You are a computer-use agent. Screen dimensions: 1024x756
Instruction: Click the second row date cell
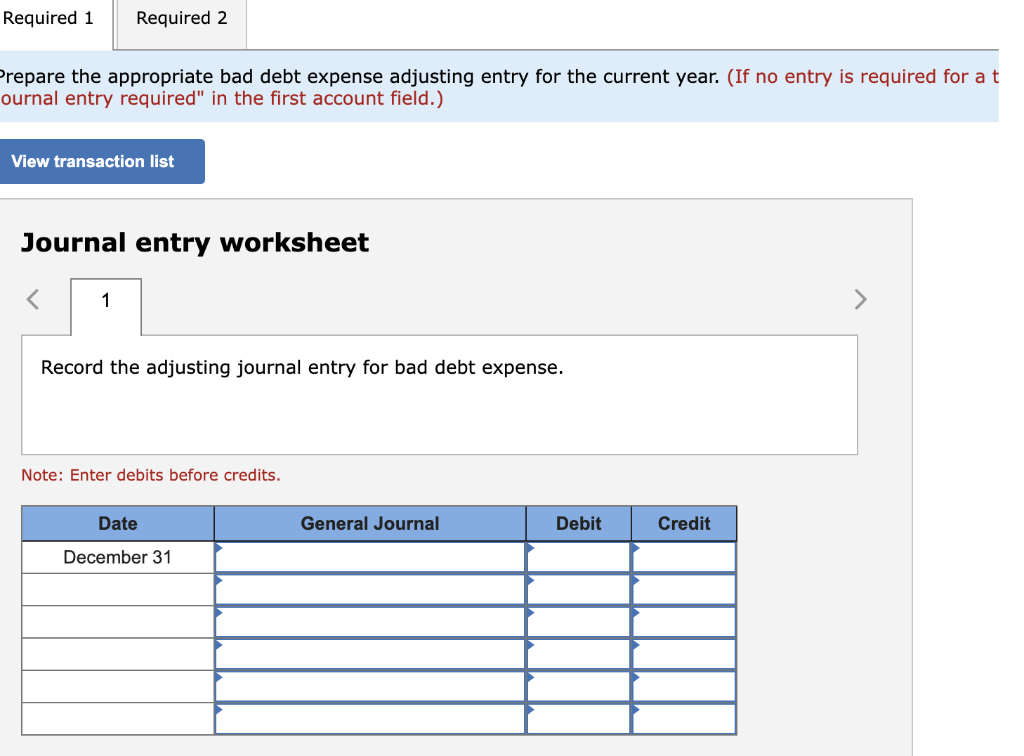point(118,590)
